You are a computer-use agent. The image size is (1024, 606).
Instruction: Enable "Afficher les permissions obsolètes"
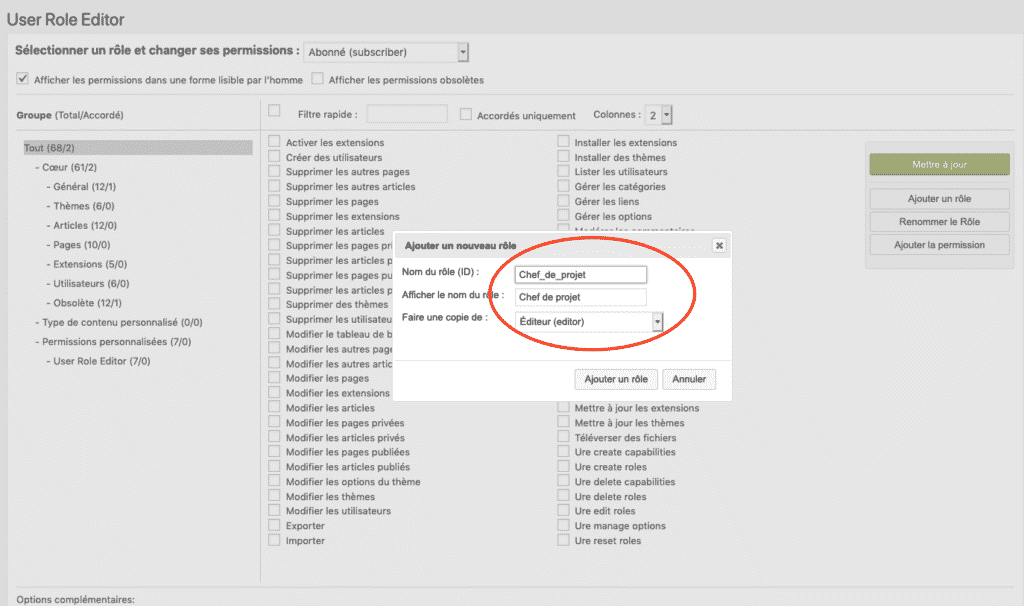(x=315, y=79)
